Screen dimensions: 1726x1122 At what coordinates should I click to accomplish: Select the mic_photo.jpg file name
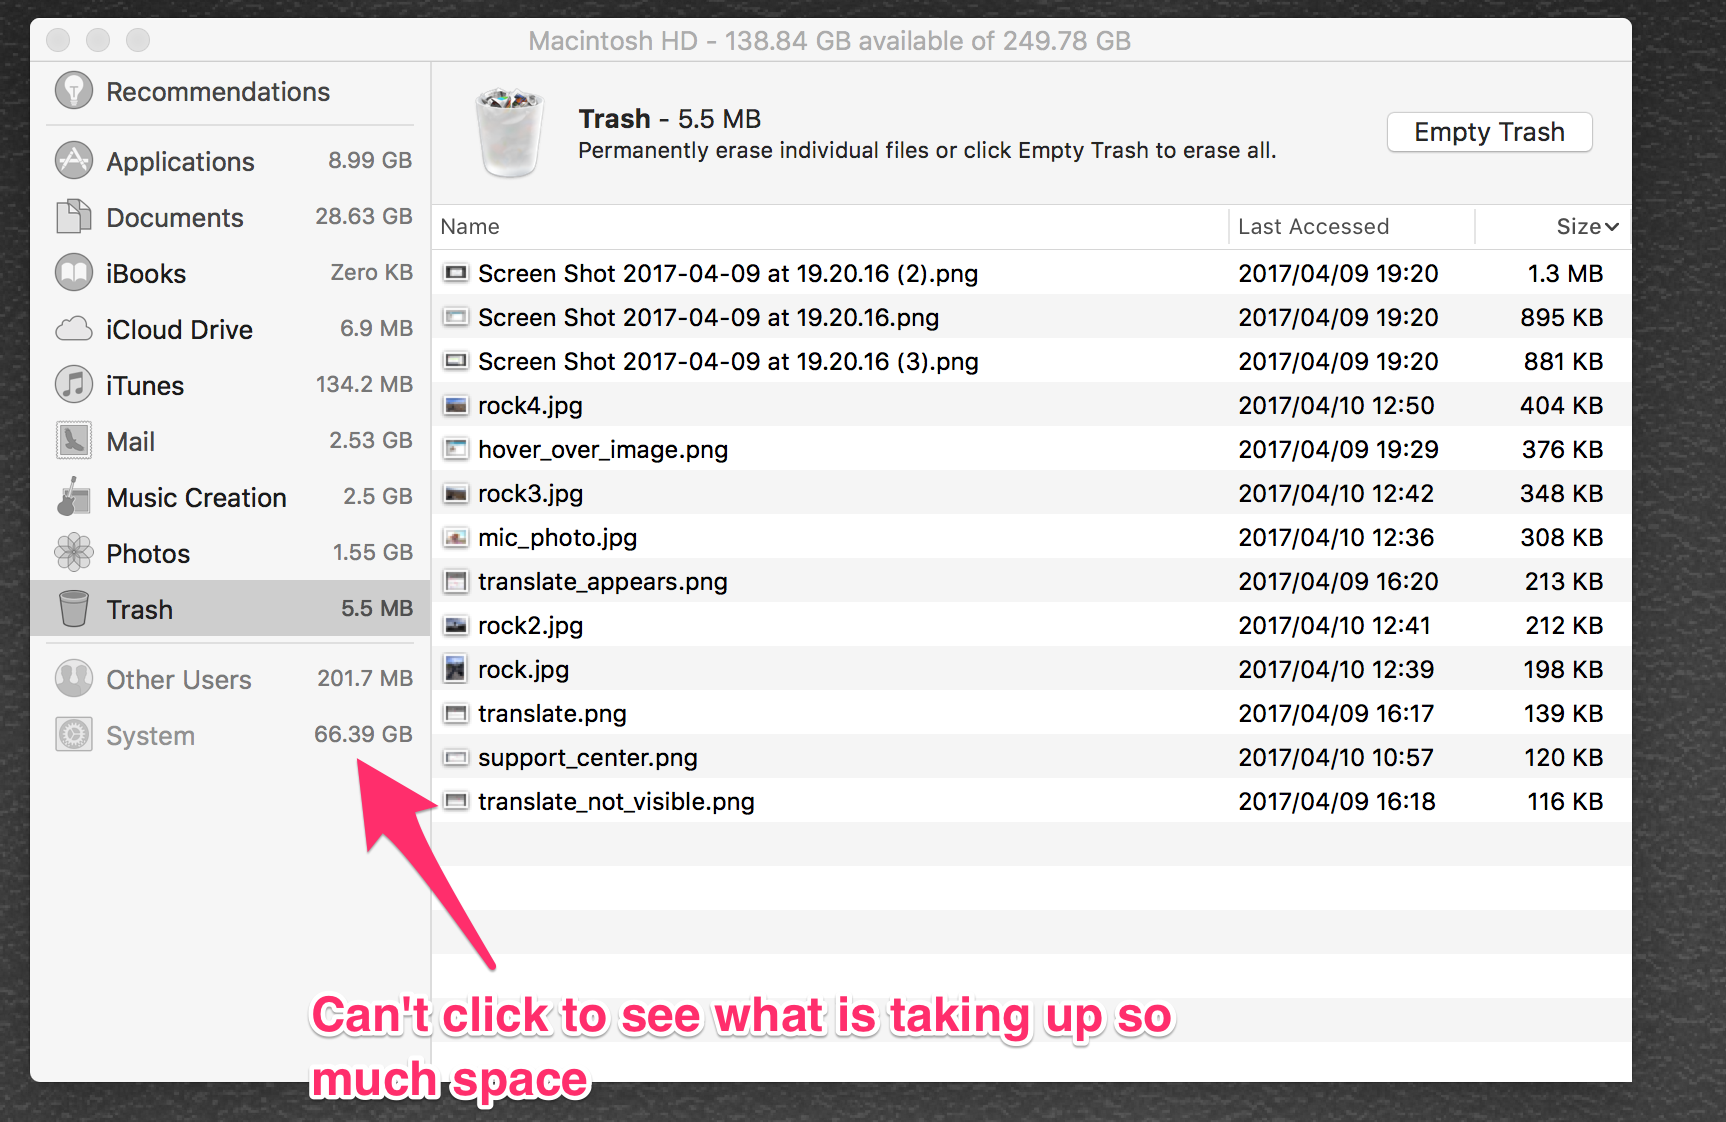tap(557, 537)
